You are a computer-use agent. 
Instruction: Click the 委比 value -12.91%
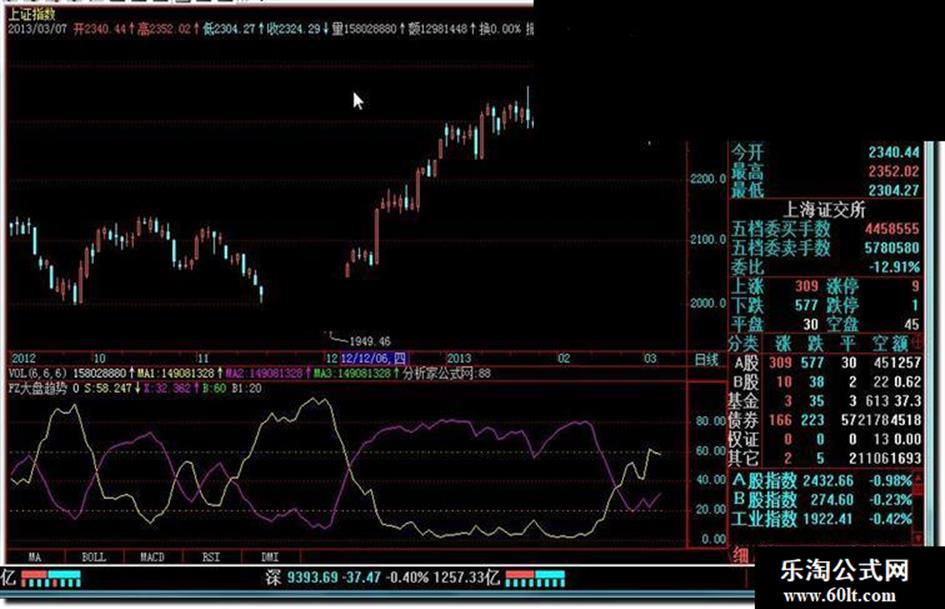(x=894, y=267)
